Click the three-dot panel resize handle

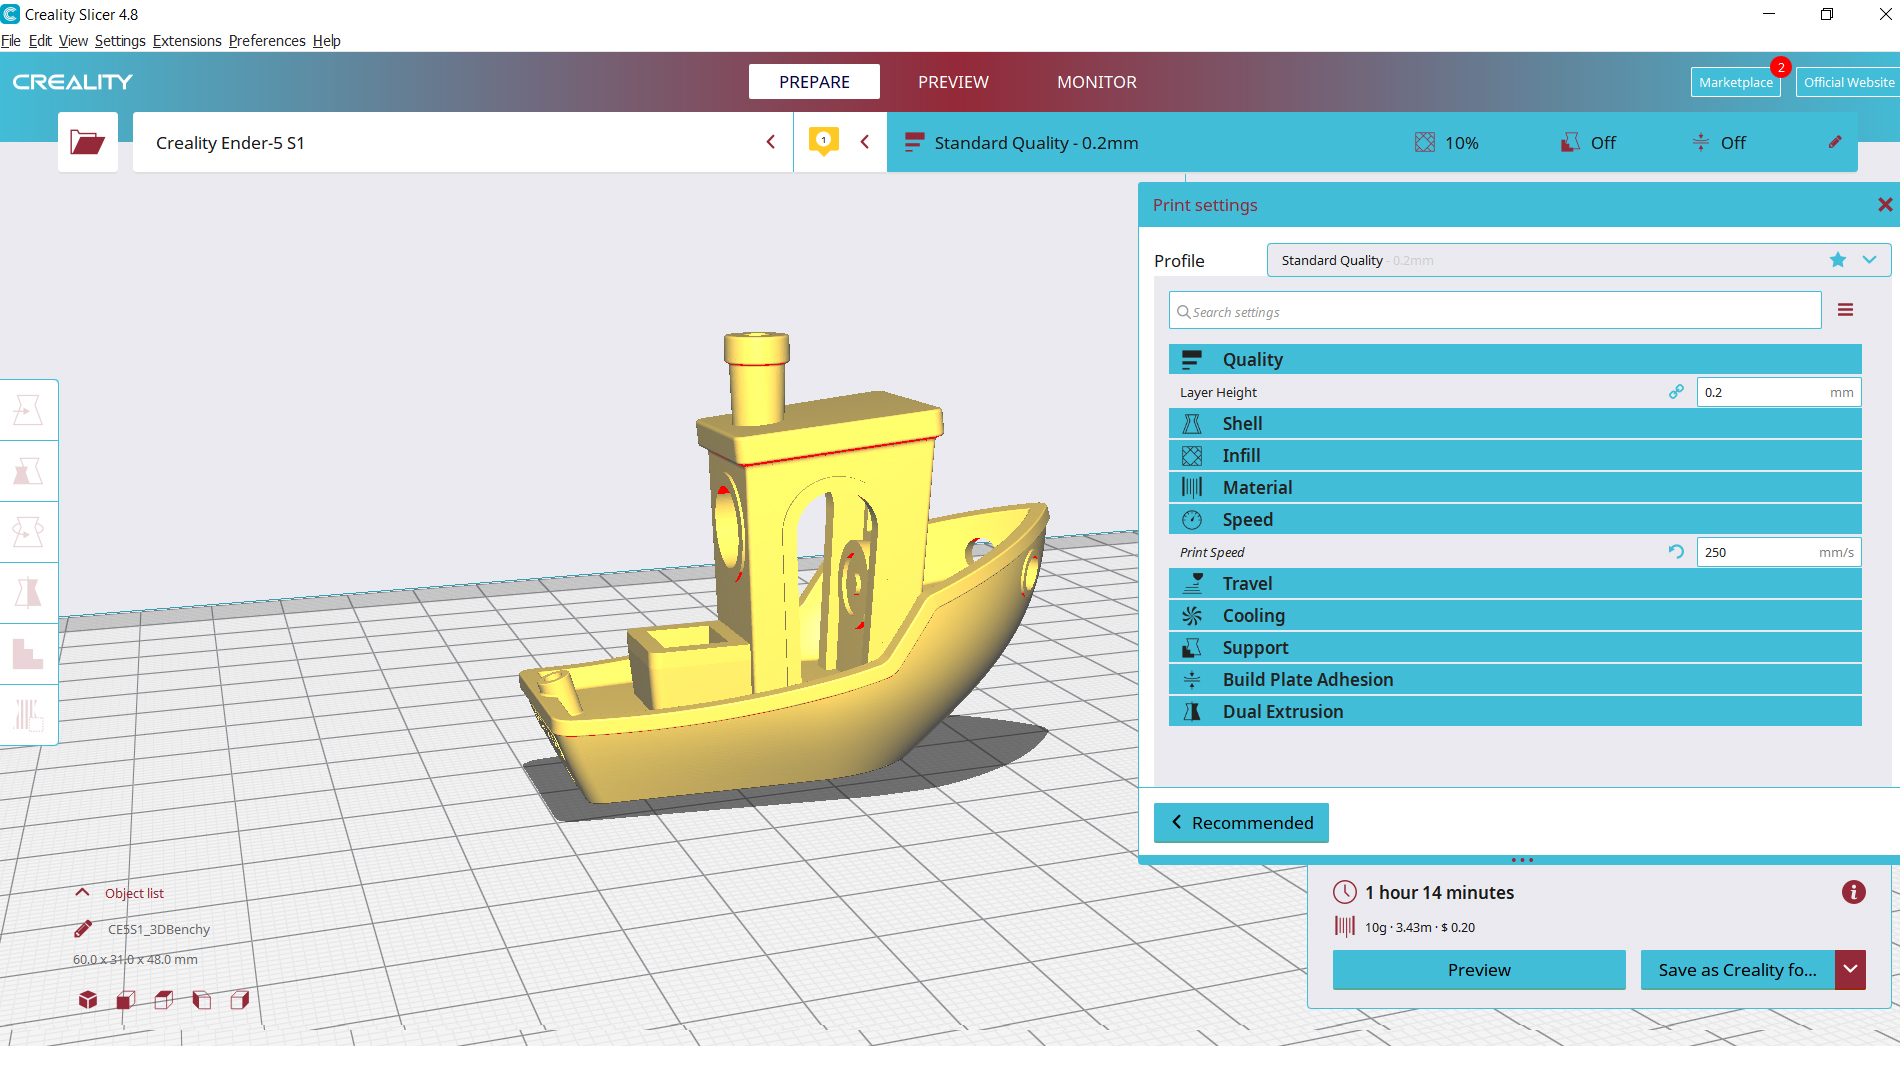click(1522, 860)
